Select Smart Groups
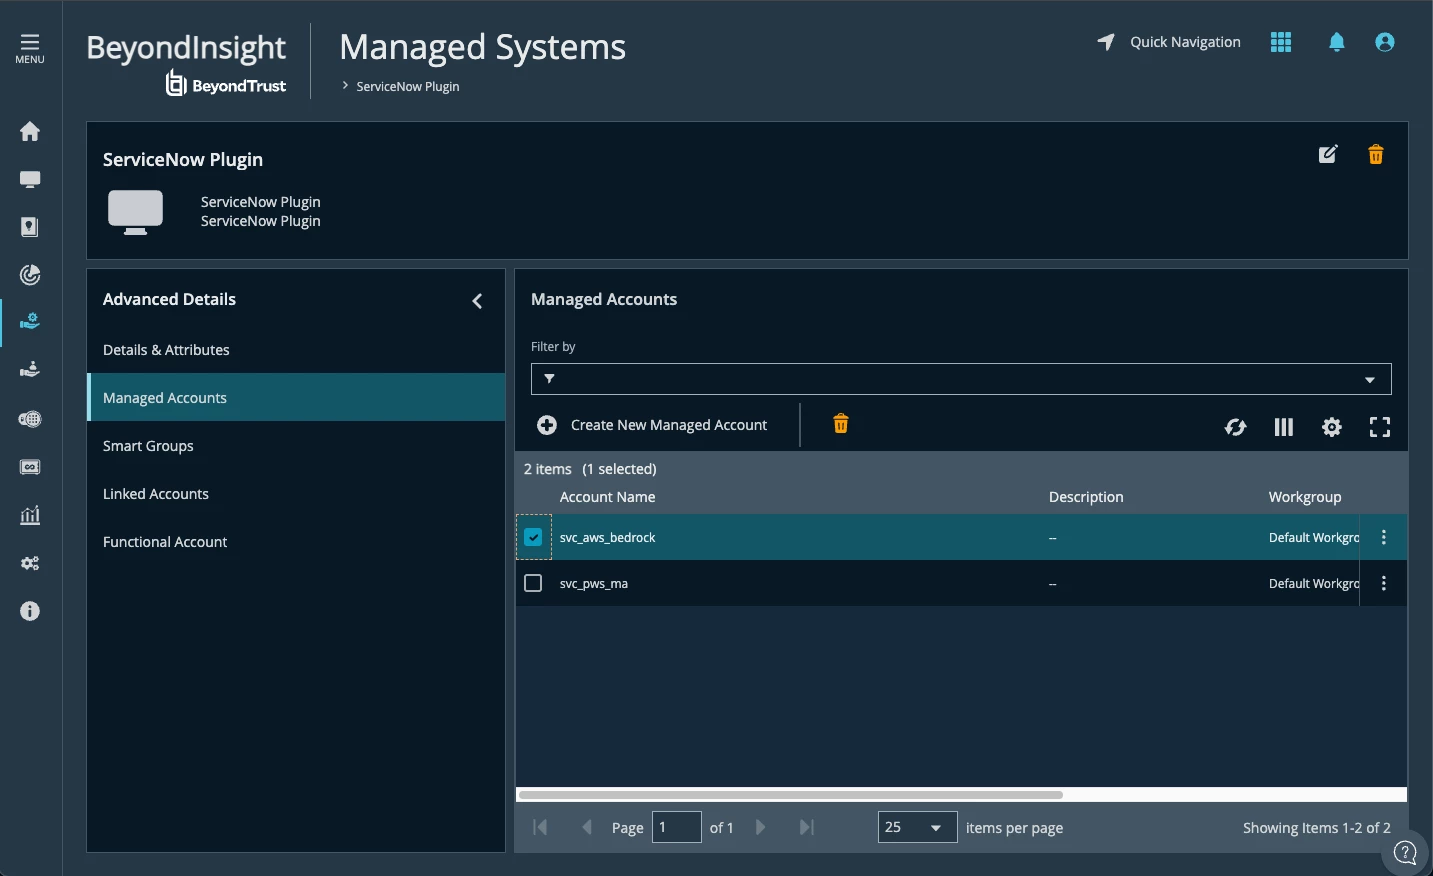The image size is (1433, 876). point(296,446)
